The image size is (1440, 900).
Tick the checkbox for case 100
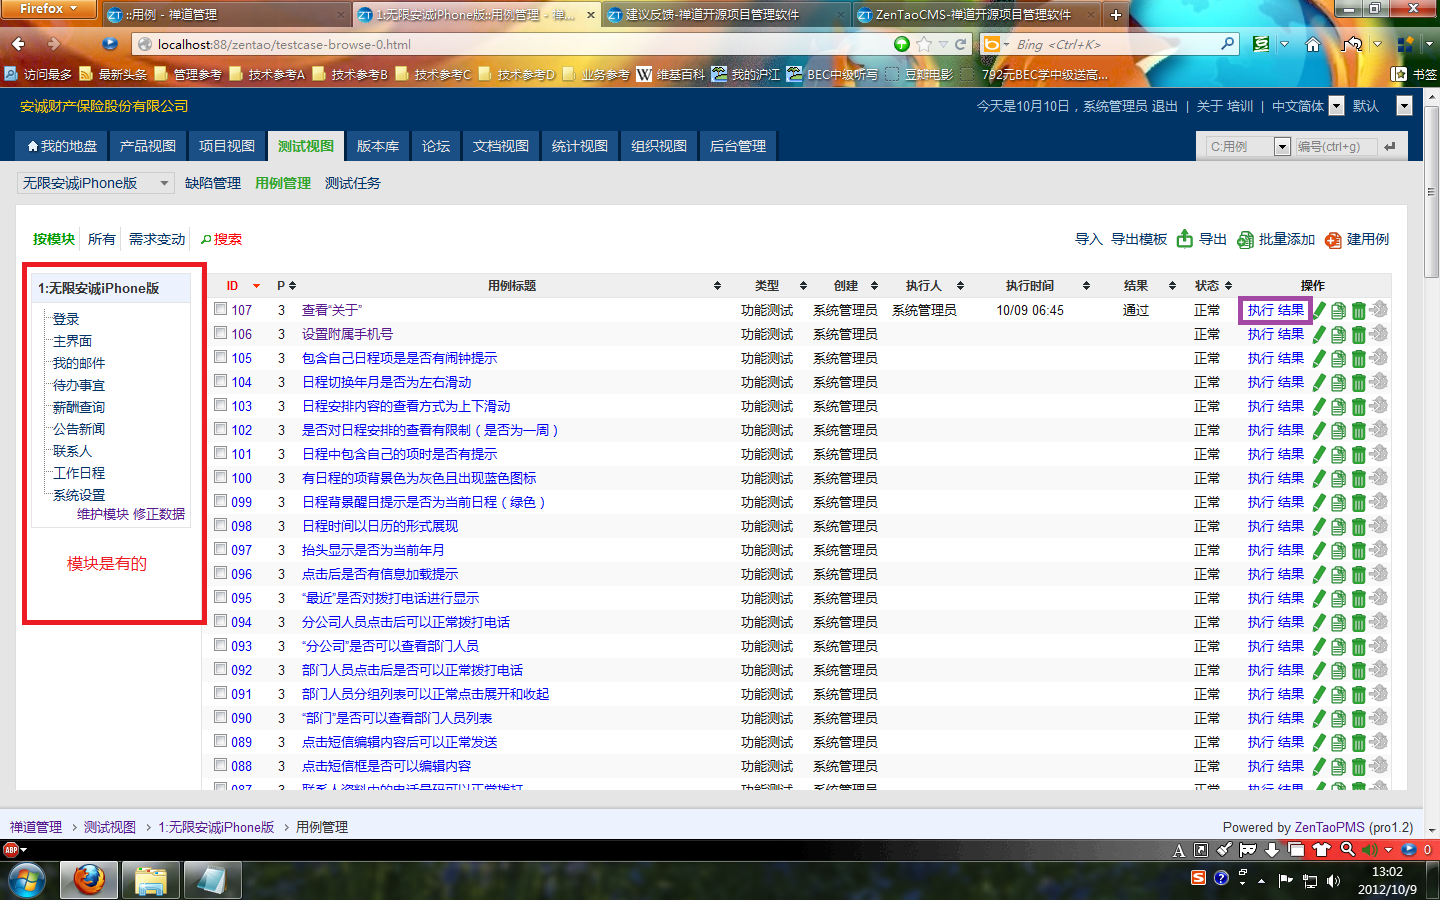click(x=221, y=477)
